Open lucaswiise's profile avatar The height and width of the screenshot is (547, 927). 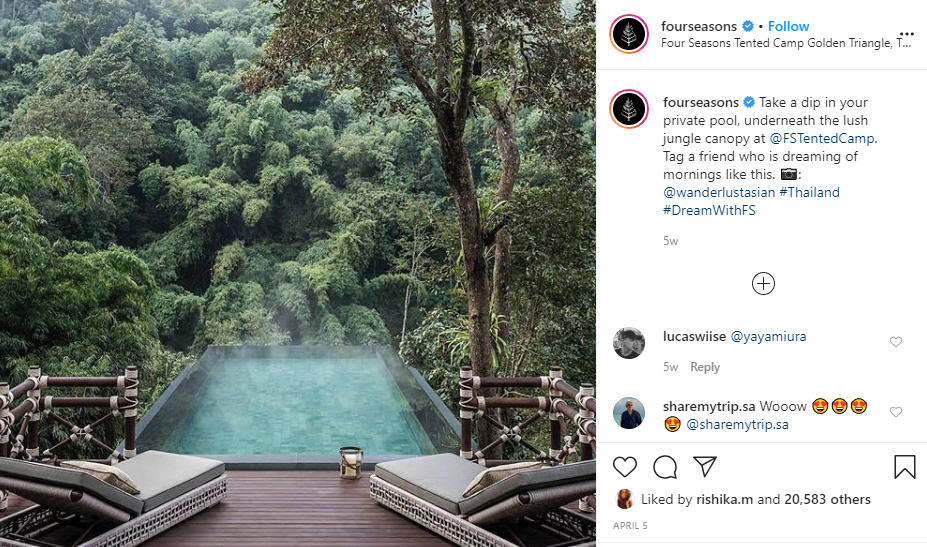(x=629, y=343)
